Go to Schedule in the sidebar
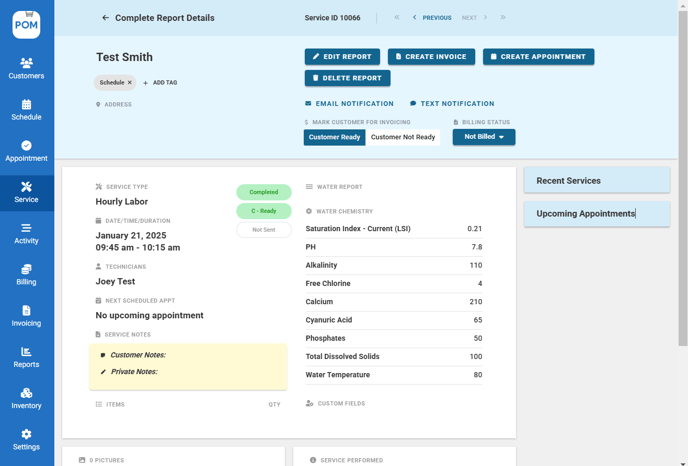This screenshot has width=688, height=466. tap(26, 110)
